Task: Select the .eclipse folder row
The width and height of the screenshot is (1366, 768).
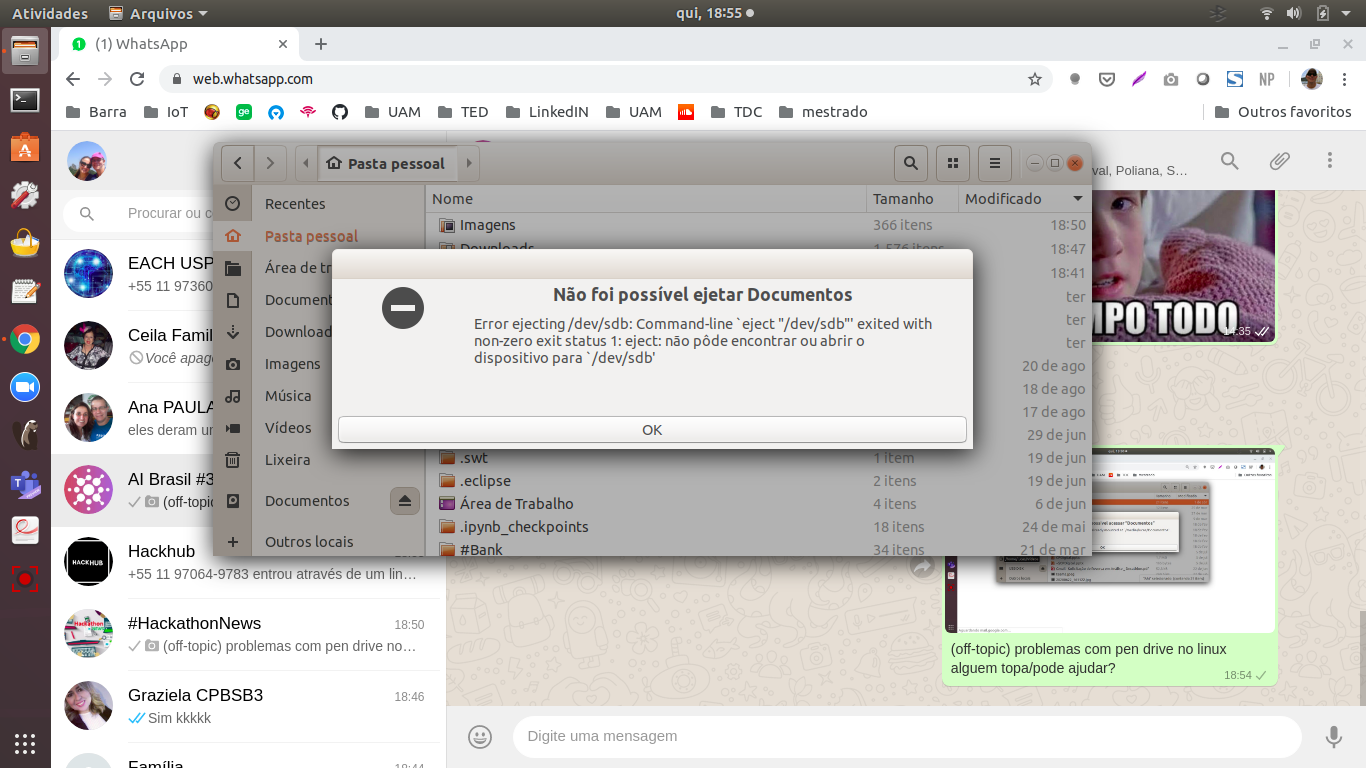Action: tap(760, 481)
